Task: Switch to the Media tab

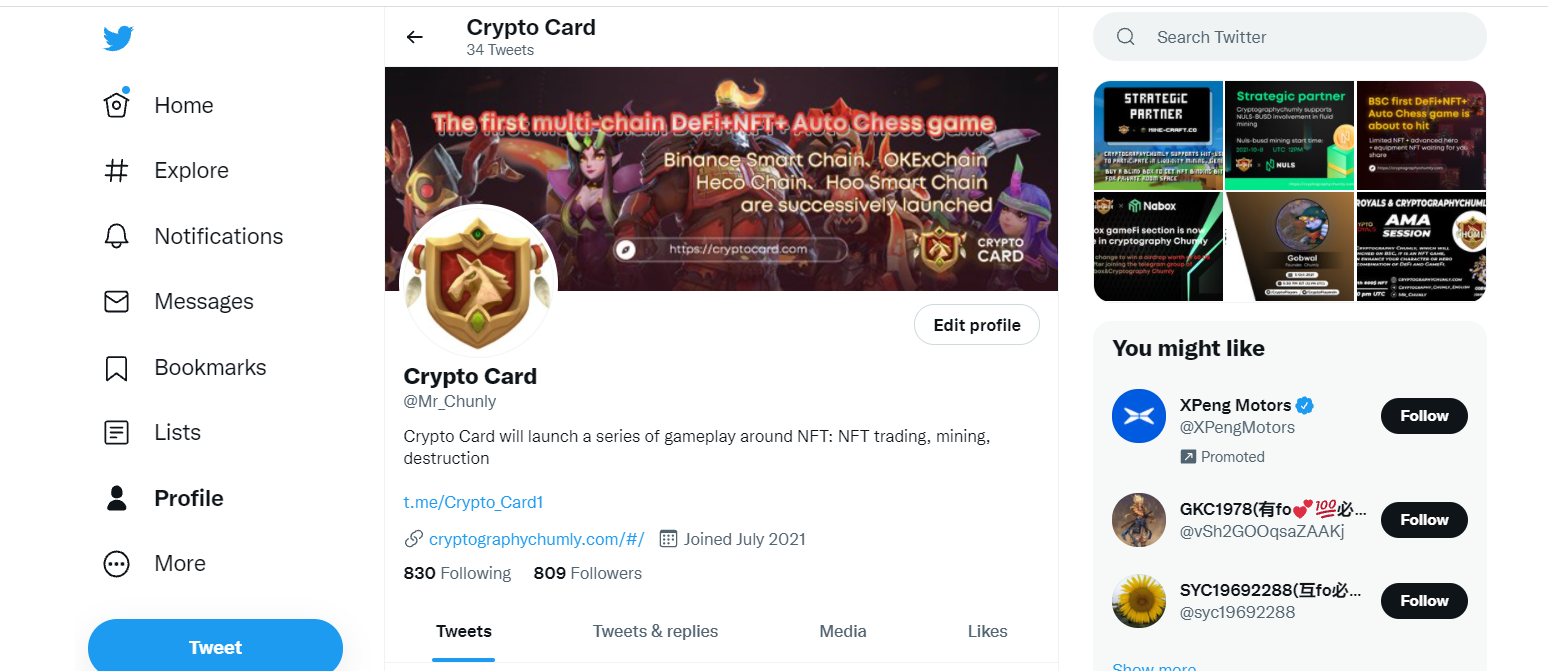Action: point(843,631)
